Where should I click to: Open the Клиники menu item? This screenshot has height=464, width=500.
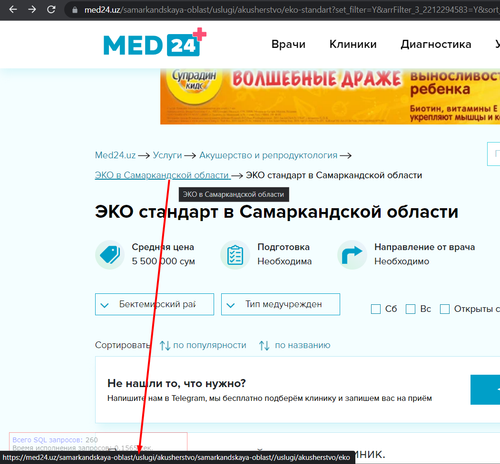[353, 44]
